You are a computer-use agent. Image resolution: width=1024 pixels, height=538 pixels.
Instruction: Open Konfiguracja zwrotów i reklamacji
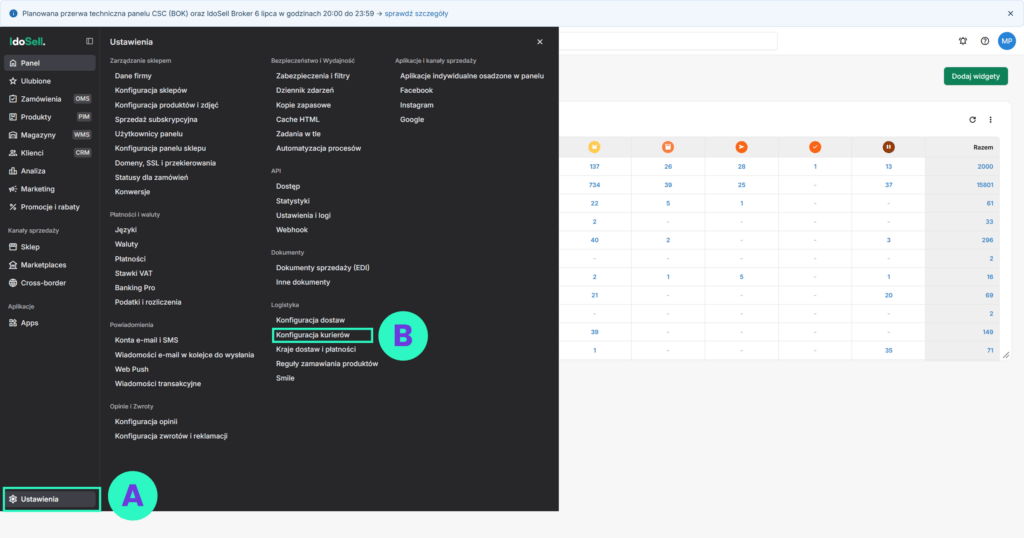point(171,436)
